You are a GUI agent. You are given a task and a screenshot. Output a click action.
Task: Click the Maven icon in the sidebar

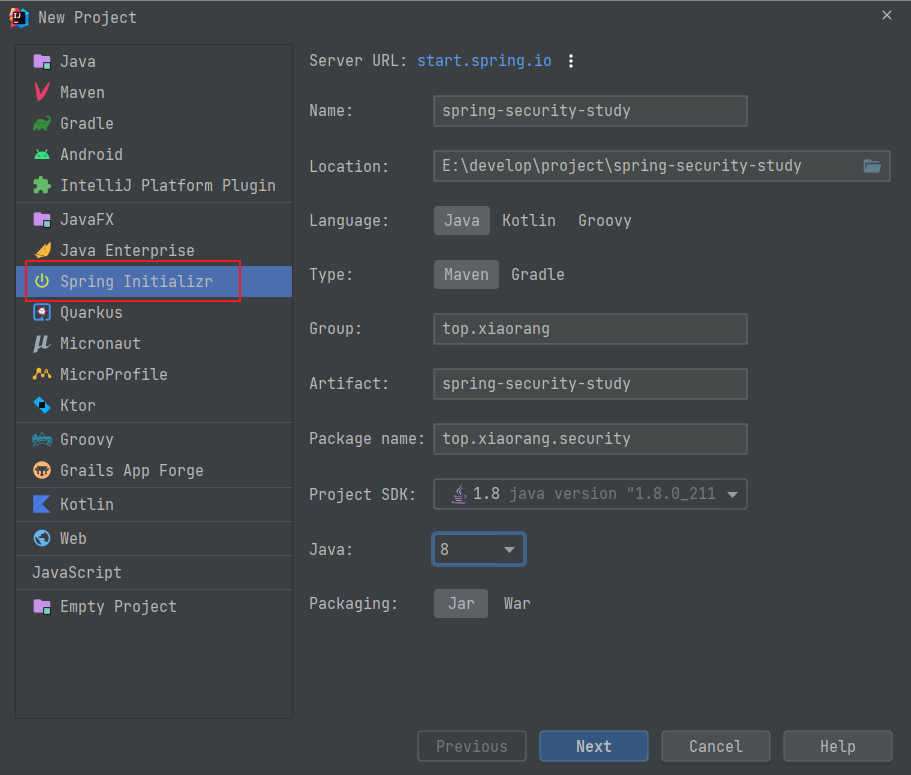pyautogui.click(x=42, y=92)
